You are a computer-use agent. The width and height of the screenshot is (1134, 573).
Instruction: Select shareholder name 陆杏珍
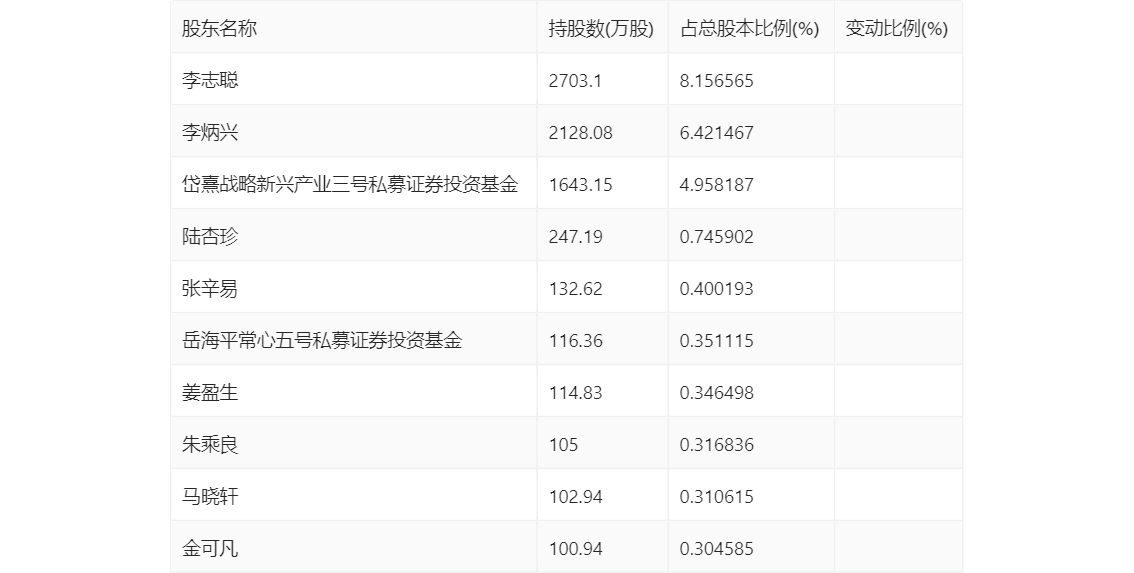click(x=210, y=237)
